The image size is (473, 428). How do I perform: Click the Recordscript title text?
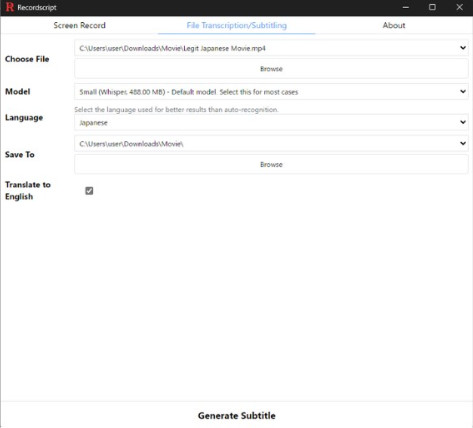37,7
